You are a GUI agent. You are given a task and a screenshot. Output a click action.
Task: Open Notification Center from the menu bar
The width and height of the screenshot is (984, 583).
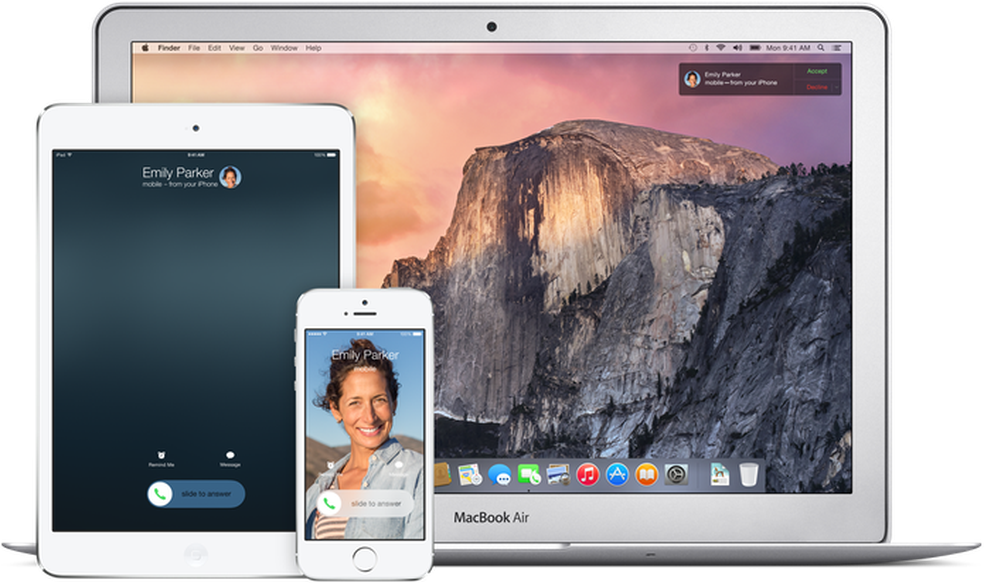tap(840, 45)
